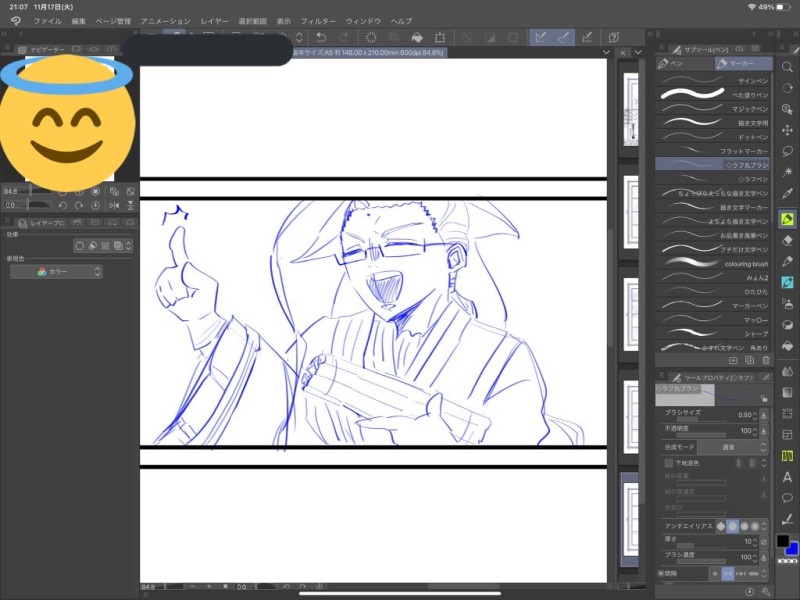Select the Zoom magnifier tool
This screenshot has height=600, width=800.
[787, 67]
